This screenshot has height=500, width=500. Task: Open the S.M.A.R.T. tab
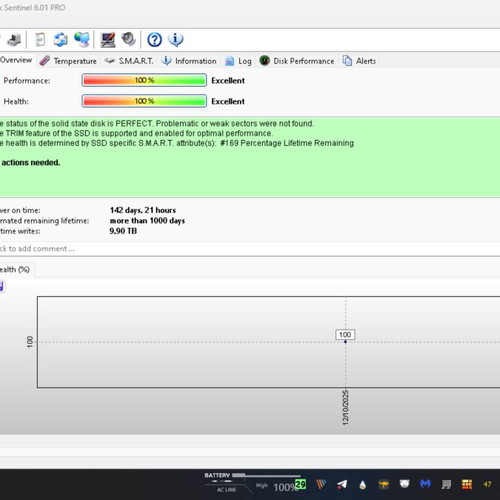point(129,61)
